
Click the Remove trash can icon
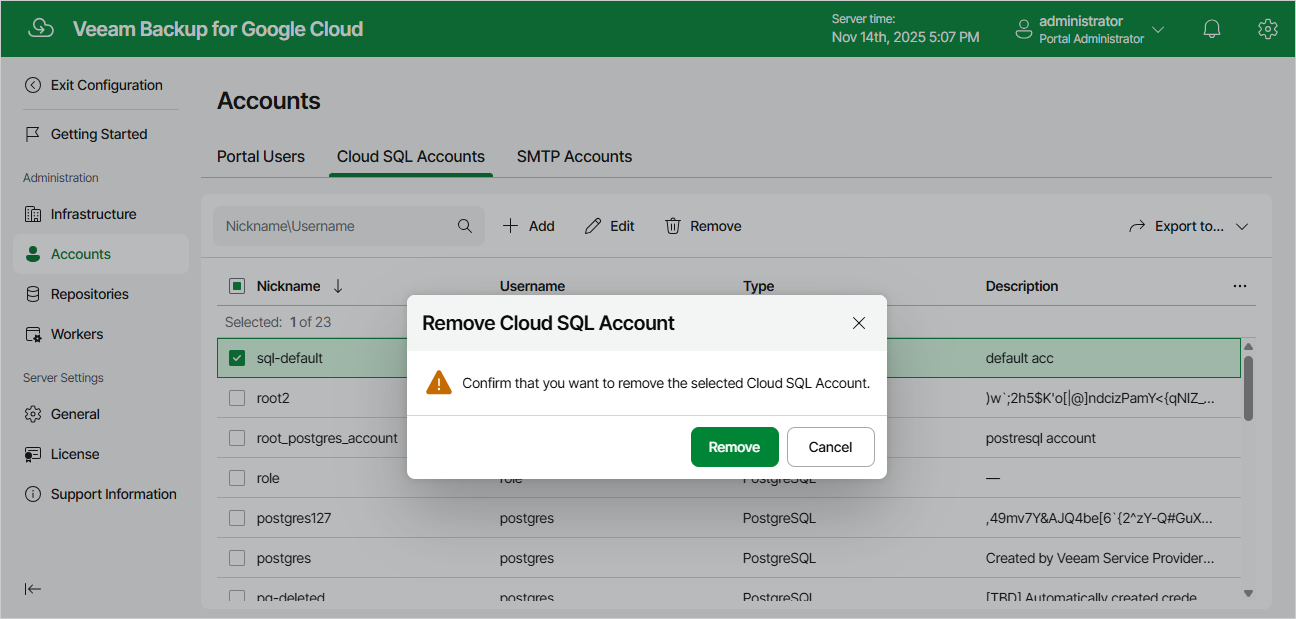pyautogui.click(x=673, y=226)
